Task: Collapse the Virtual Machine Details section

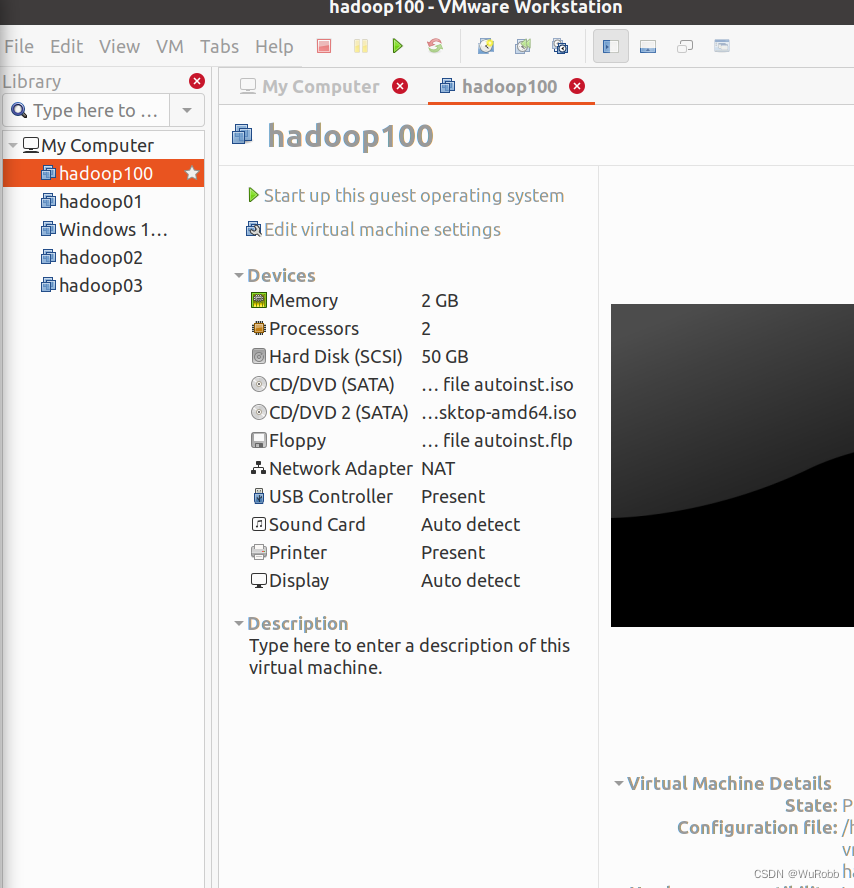Action: click(x=619, y=784)
